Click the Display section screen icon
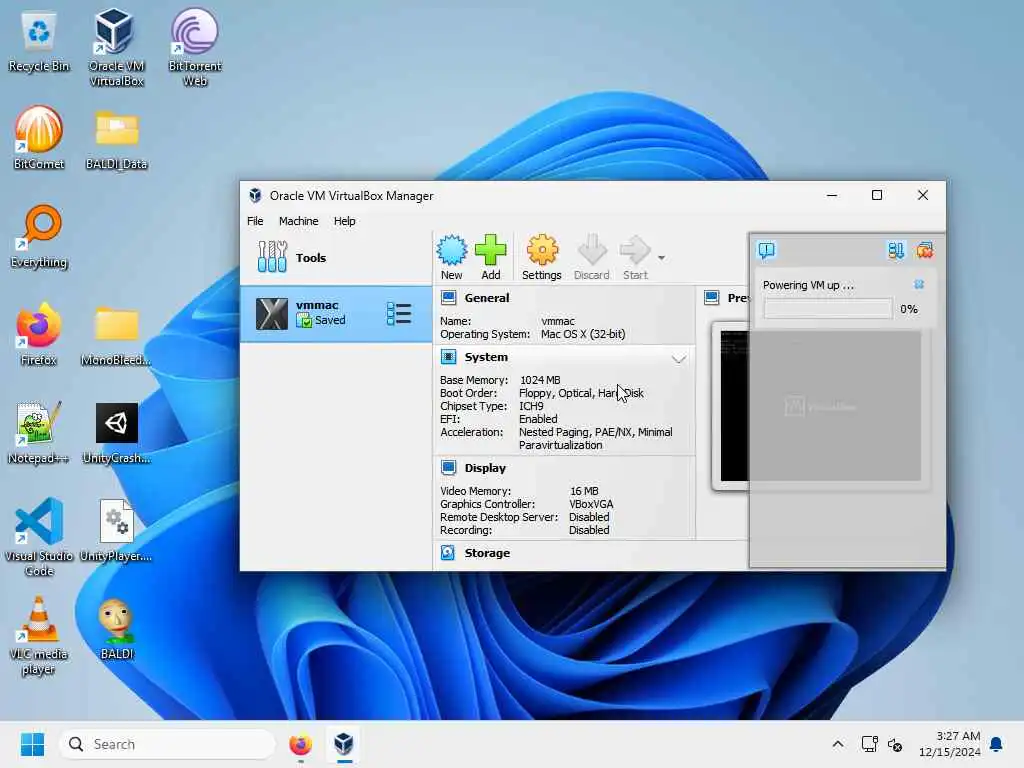Viewport: 1024px width, 768px height. [x=449, y=468]
